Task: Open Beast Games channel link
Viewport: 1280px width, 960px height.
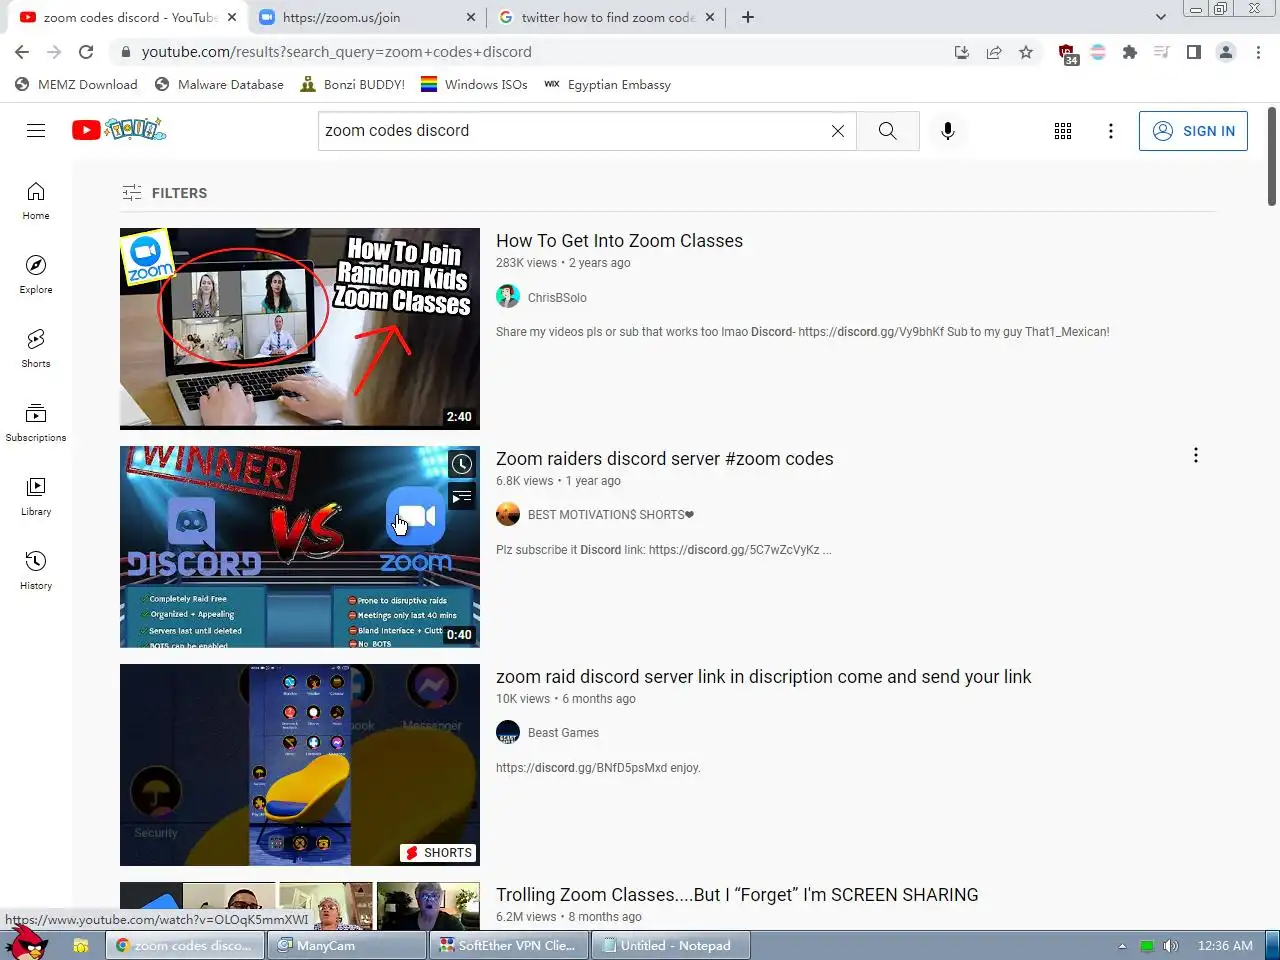Action: pos(563,733)
